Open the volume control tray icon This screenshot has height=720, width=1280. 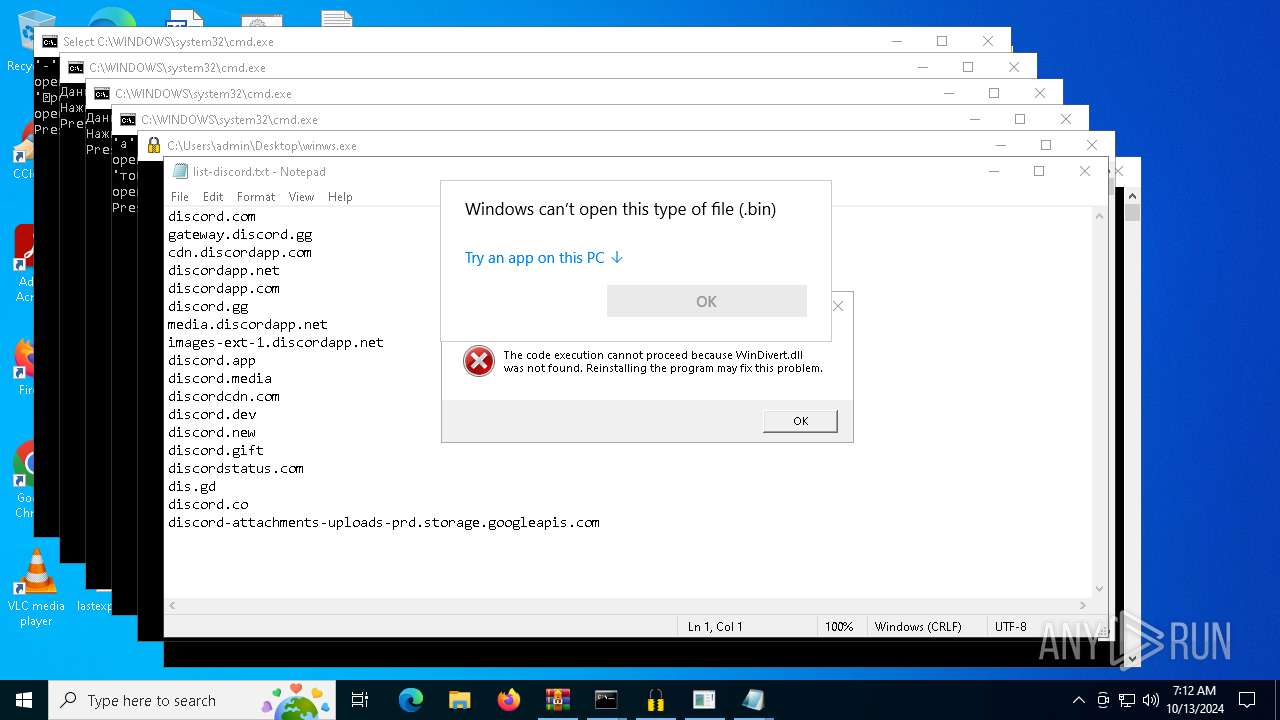[1150, 700]
